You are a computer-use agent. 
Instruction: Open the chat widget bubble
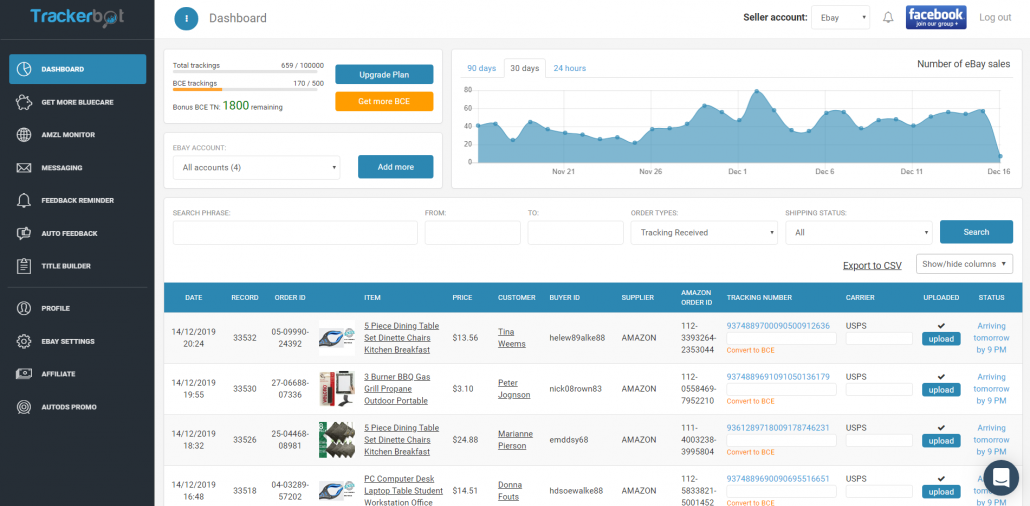tap(1000, 478)
